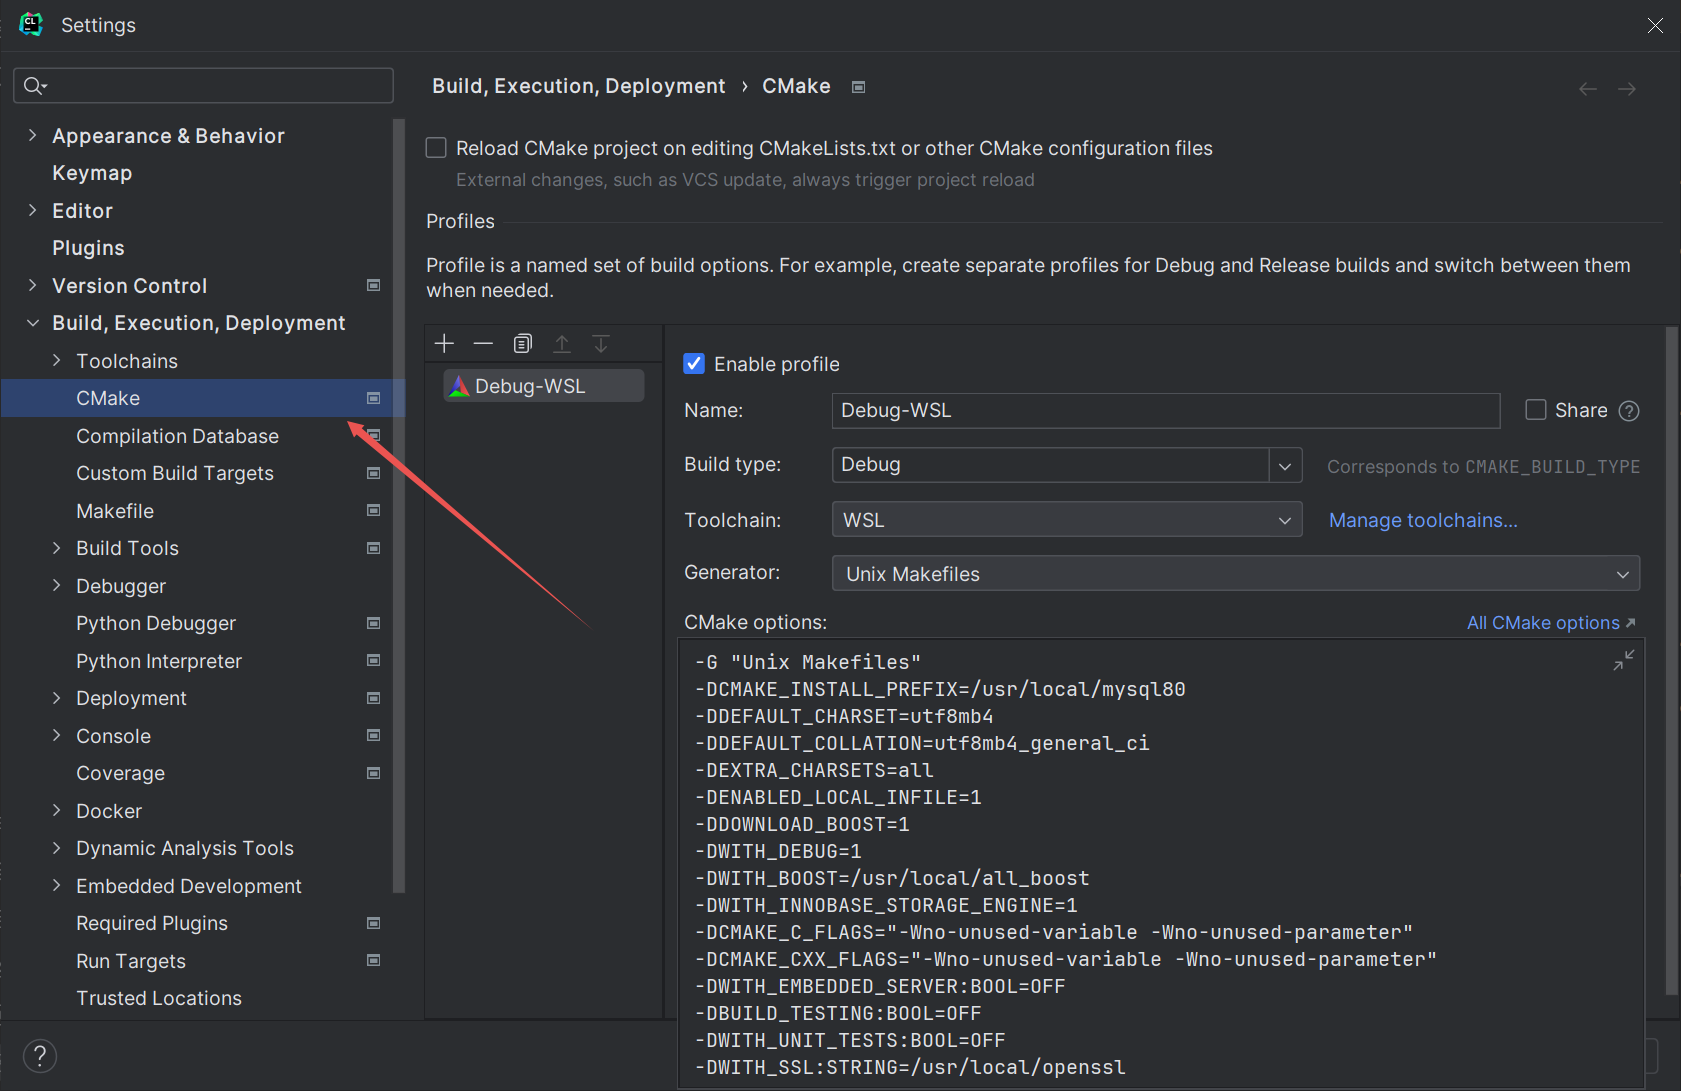Move profile up in list
The image size is (1681, 1091).
pos(562,344)
